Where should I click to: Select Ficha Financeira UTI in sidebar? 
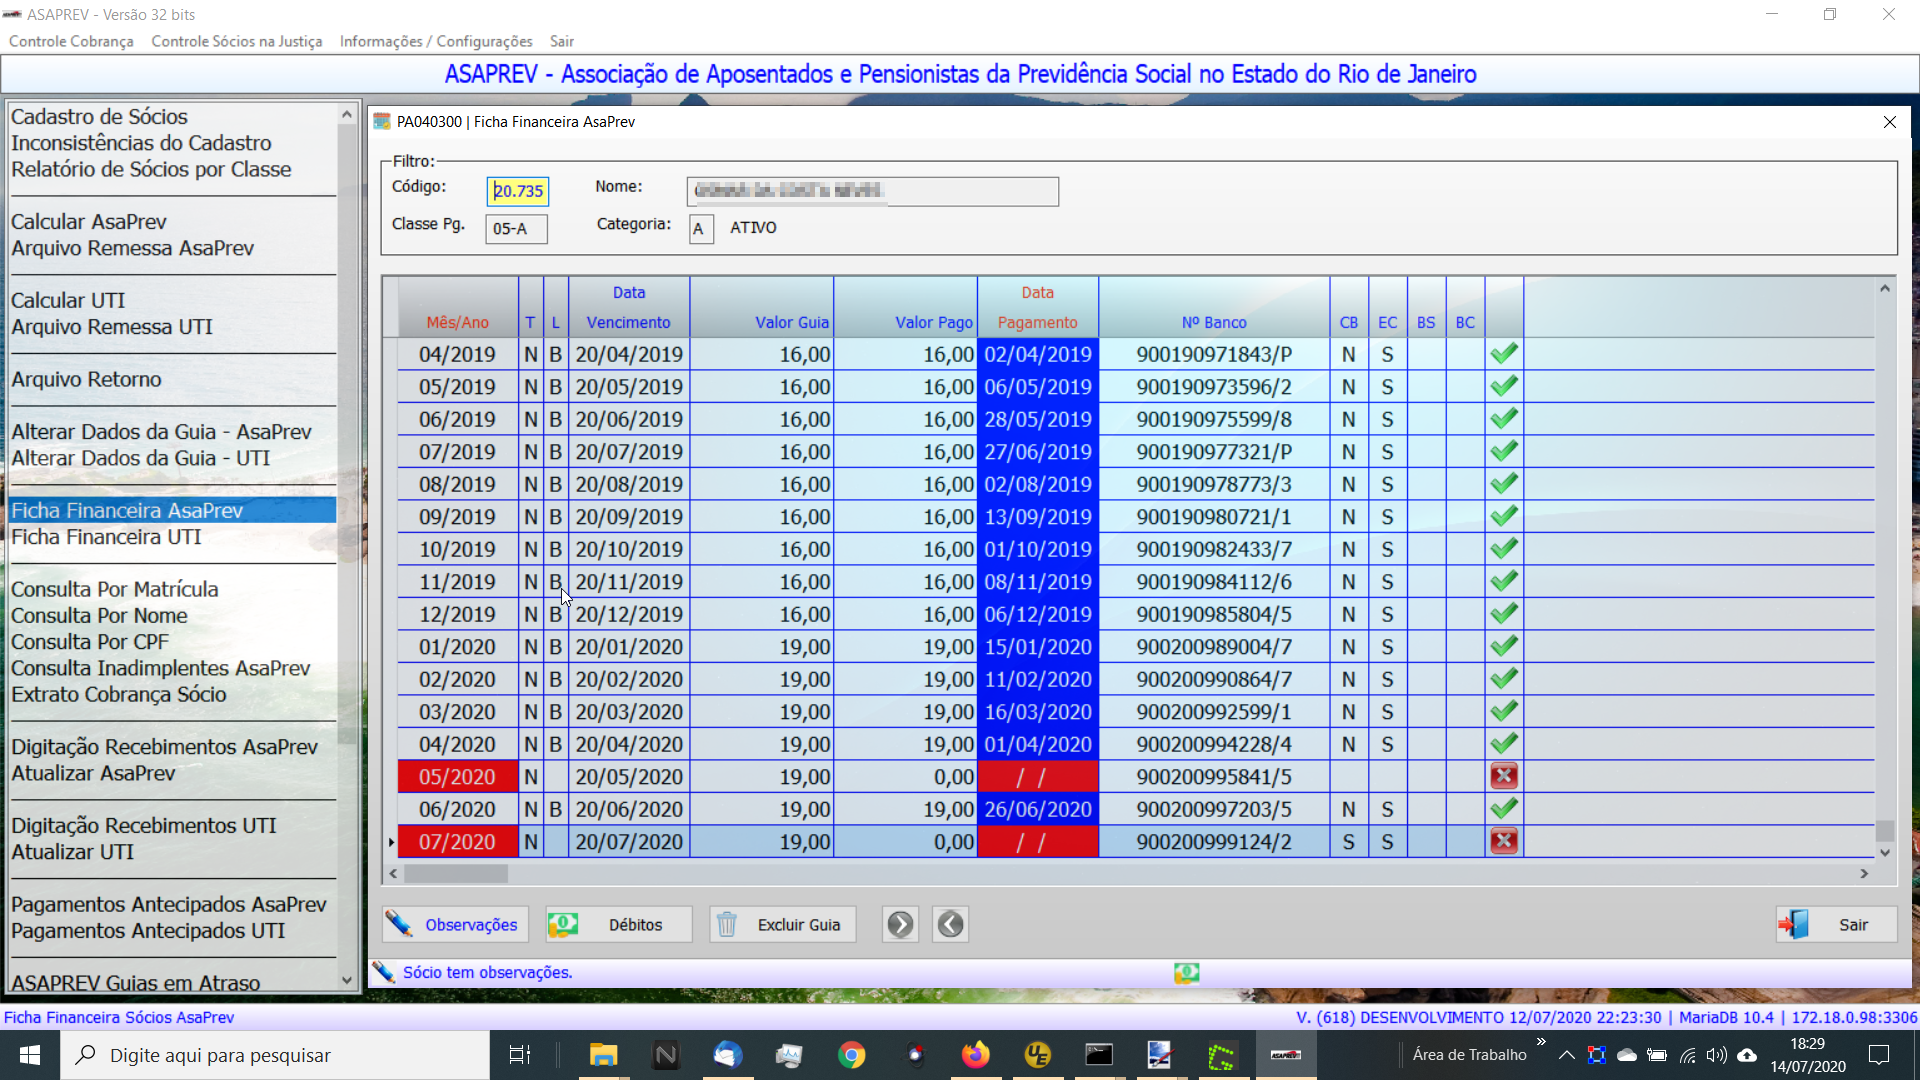(106, 537)
